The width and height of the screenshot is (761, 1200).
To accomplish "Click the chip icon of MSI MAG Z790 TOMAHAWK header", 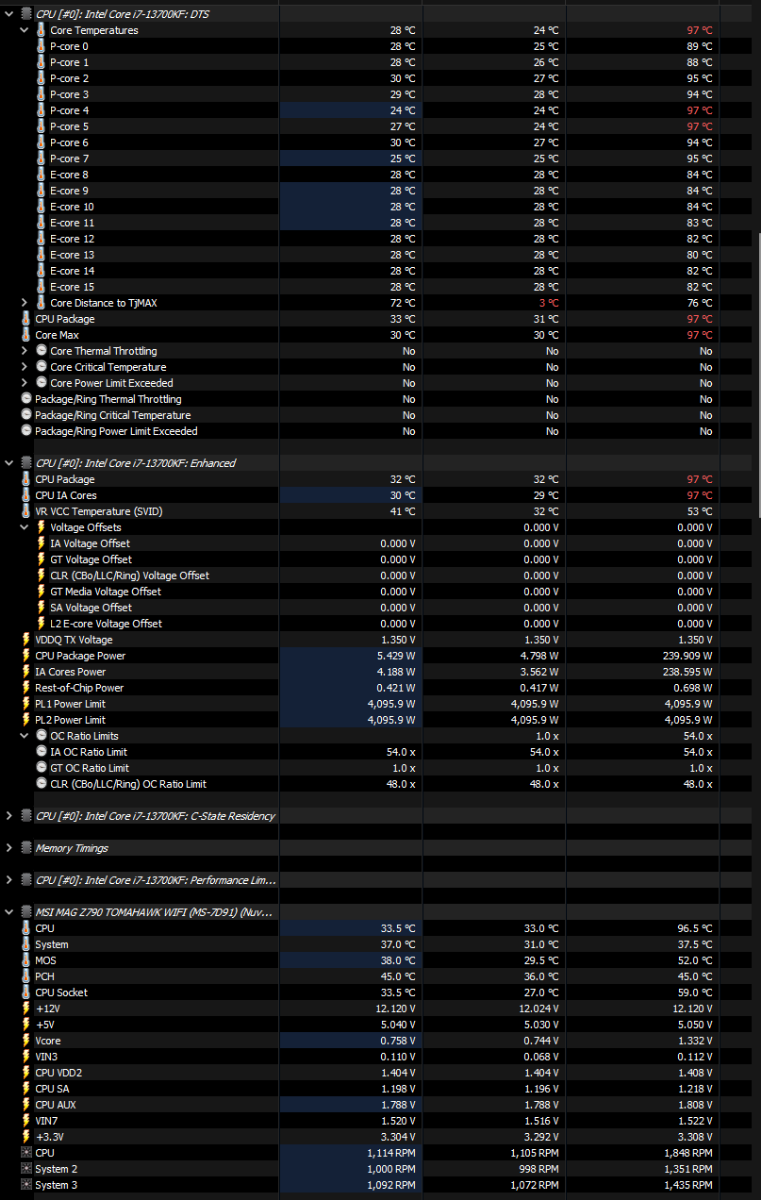I will [26, 912].
